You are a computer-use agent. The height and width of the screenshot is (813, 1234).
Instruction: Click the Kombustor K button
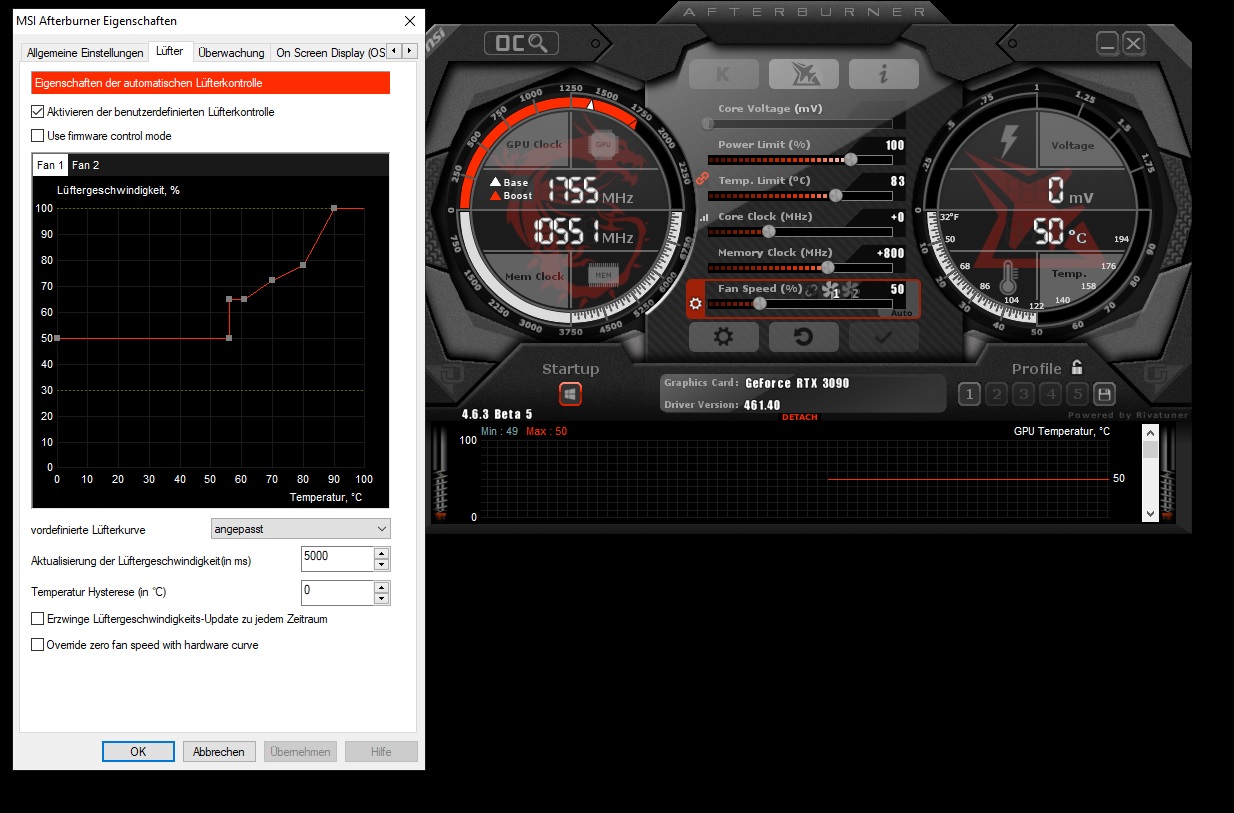tap(723, 73)
